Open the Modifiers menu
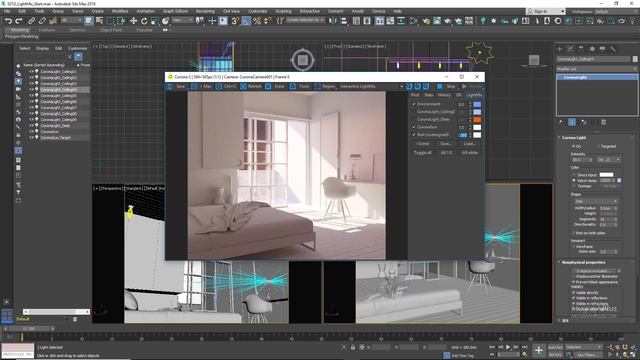Image resolution: width=640 pixels, height=360 pixels. [x=120, y=11]
